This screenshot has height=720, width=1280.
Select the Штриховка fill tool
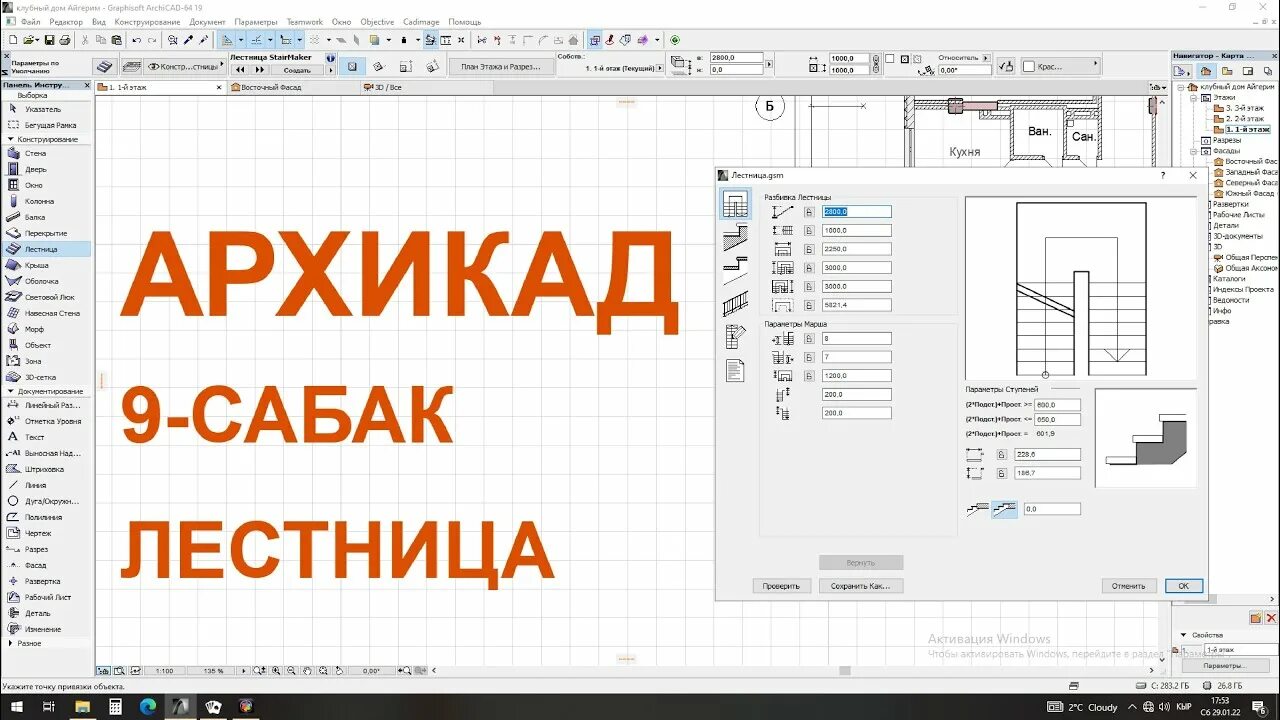coord(46,469)
